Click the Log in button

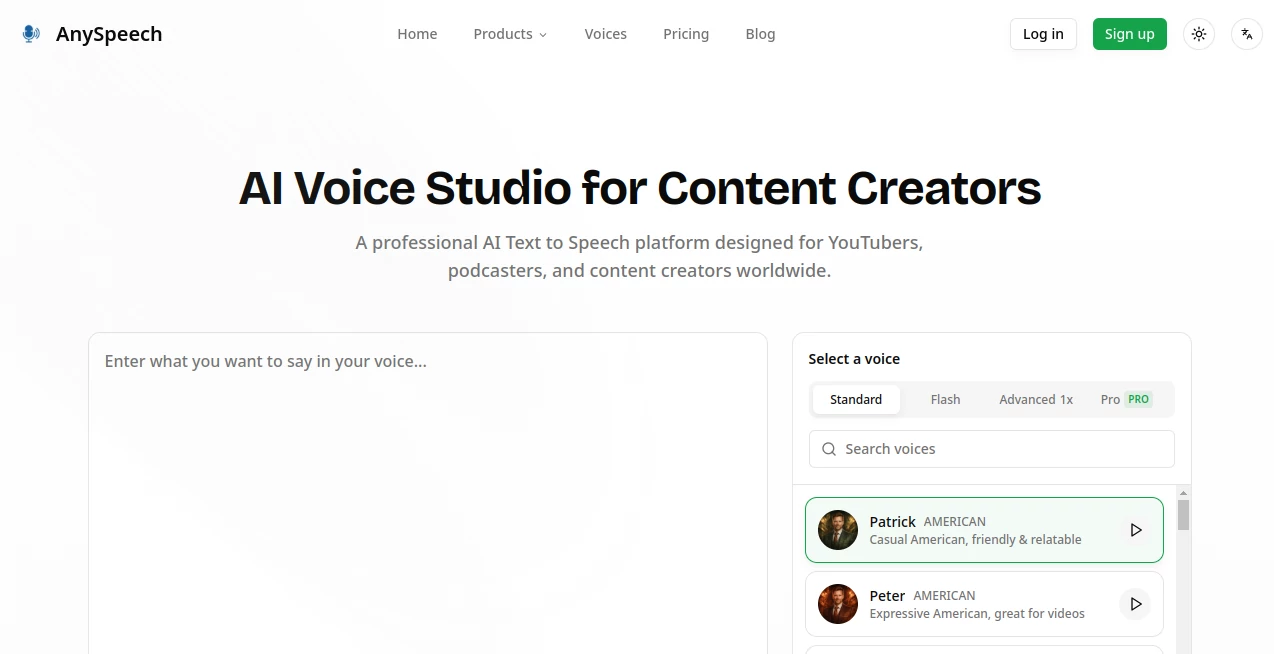pos(1043,34)
